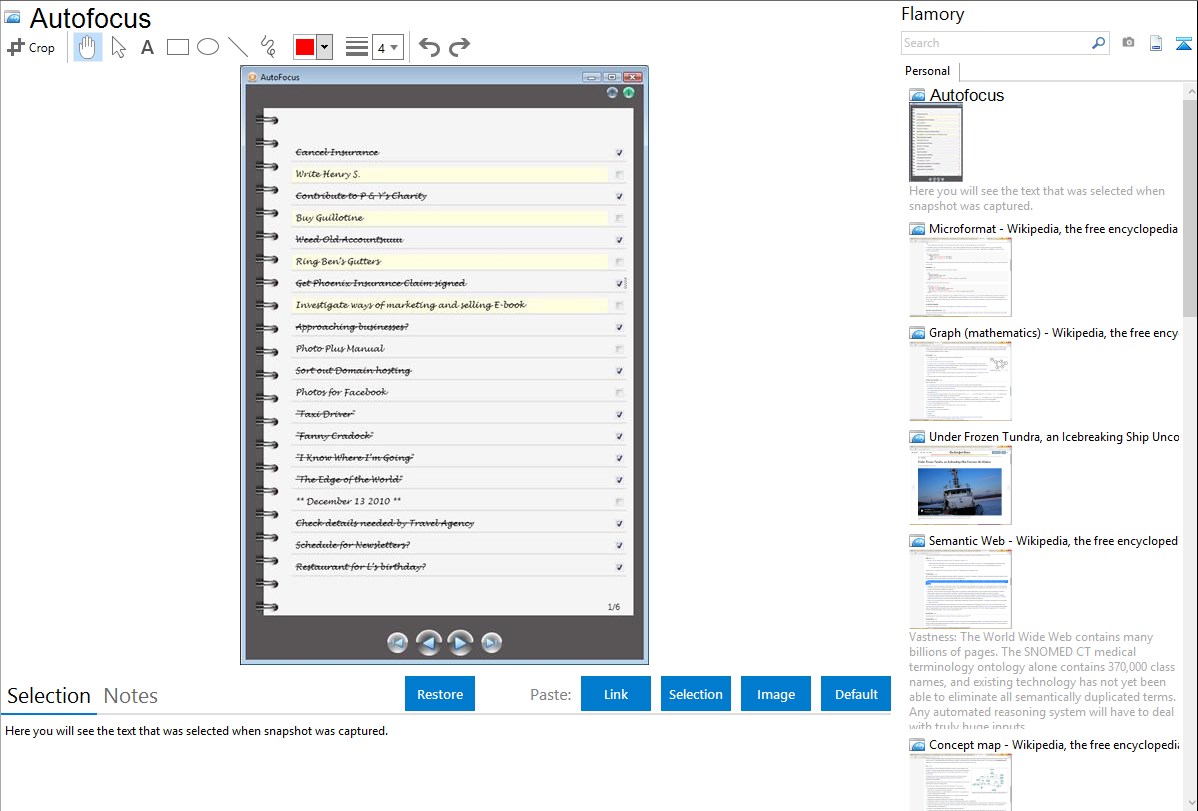Mark Photos for Facebook as done

click(x=619, y=393)
